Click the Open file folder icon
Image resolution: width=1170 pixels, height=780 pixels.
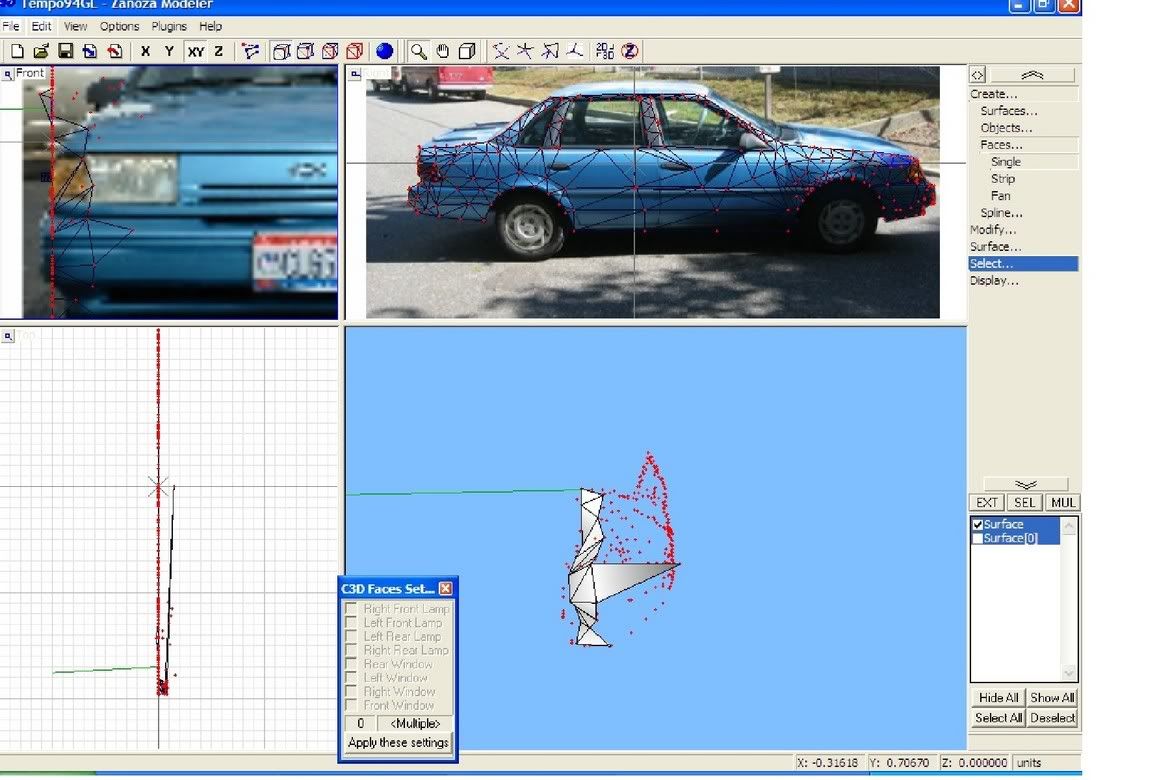[41, 51]
